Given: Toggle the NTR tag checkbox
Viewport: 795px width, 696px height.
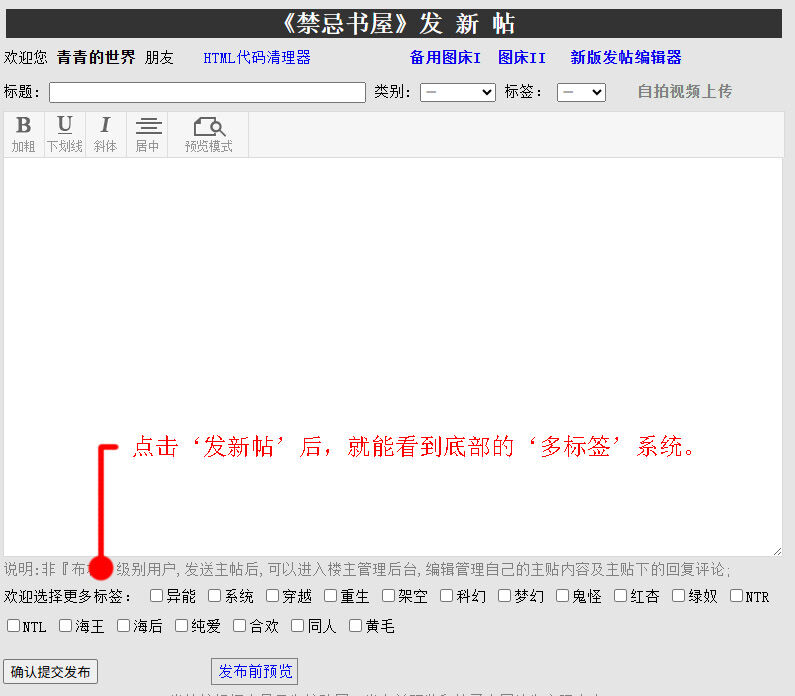Looking at the screenshot, I should point(737,596).
